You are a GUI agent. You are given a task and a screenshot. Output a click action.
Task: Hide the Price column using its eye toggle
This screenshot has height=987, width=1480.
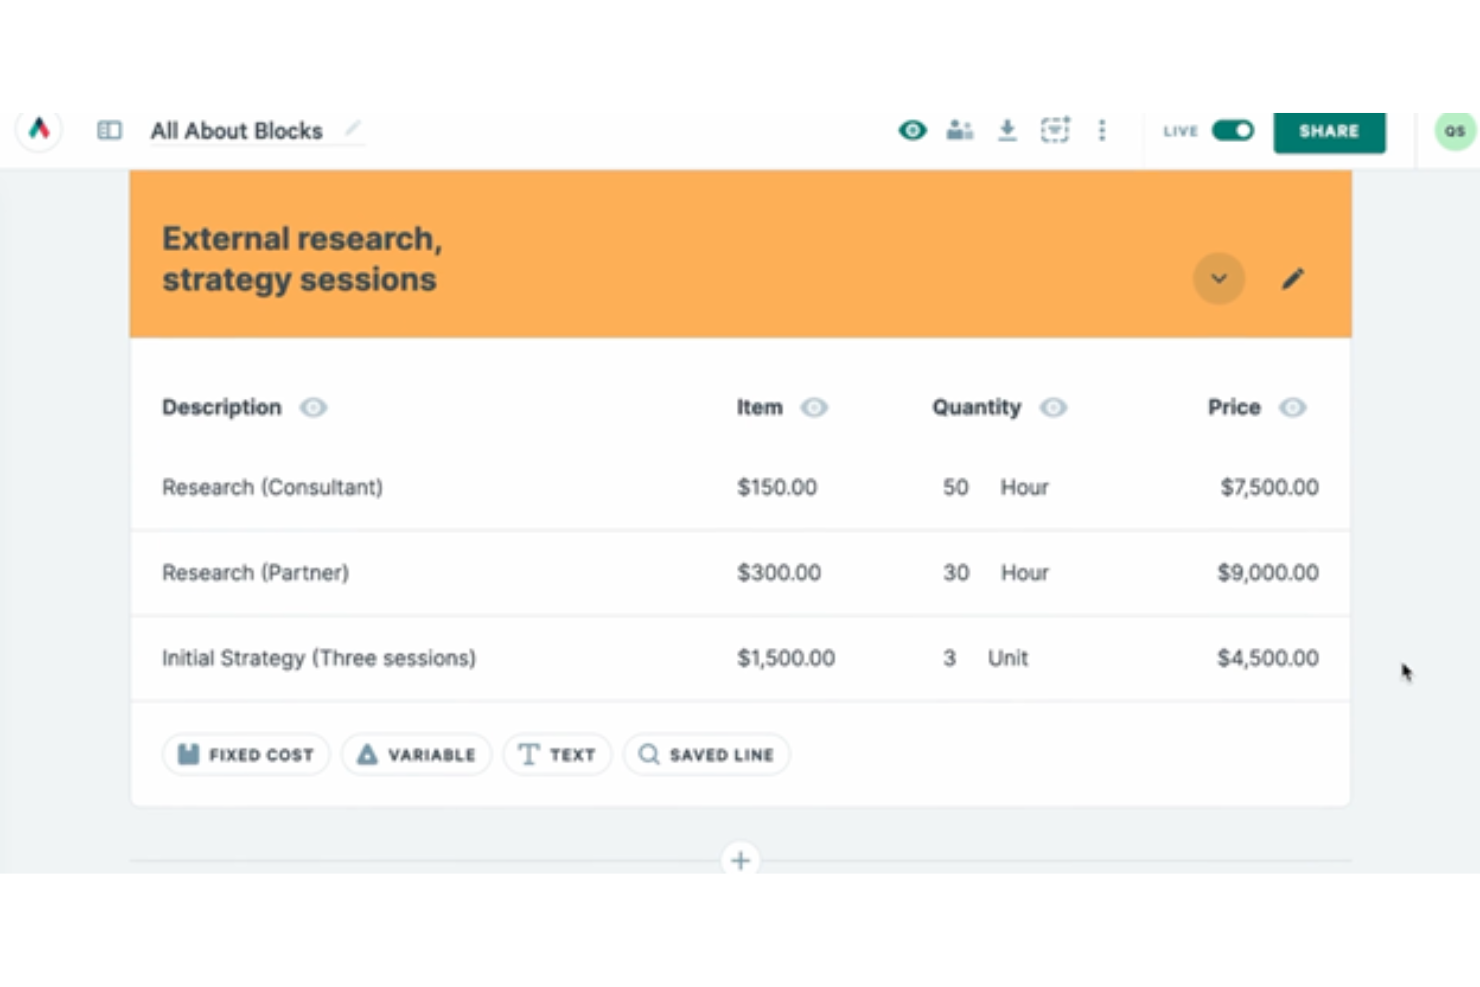click(1292, 407)
